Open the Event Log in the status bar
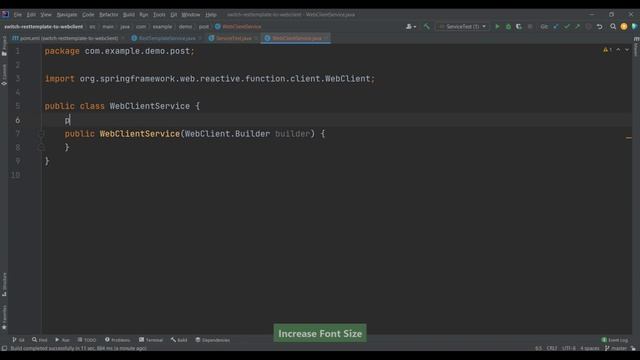Viewport: 640px width, 360px height. tap(615, 340)
